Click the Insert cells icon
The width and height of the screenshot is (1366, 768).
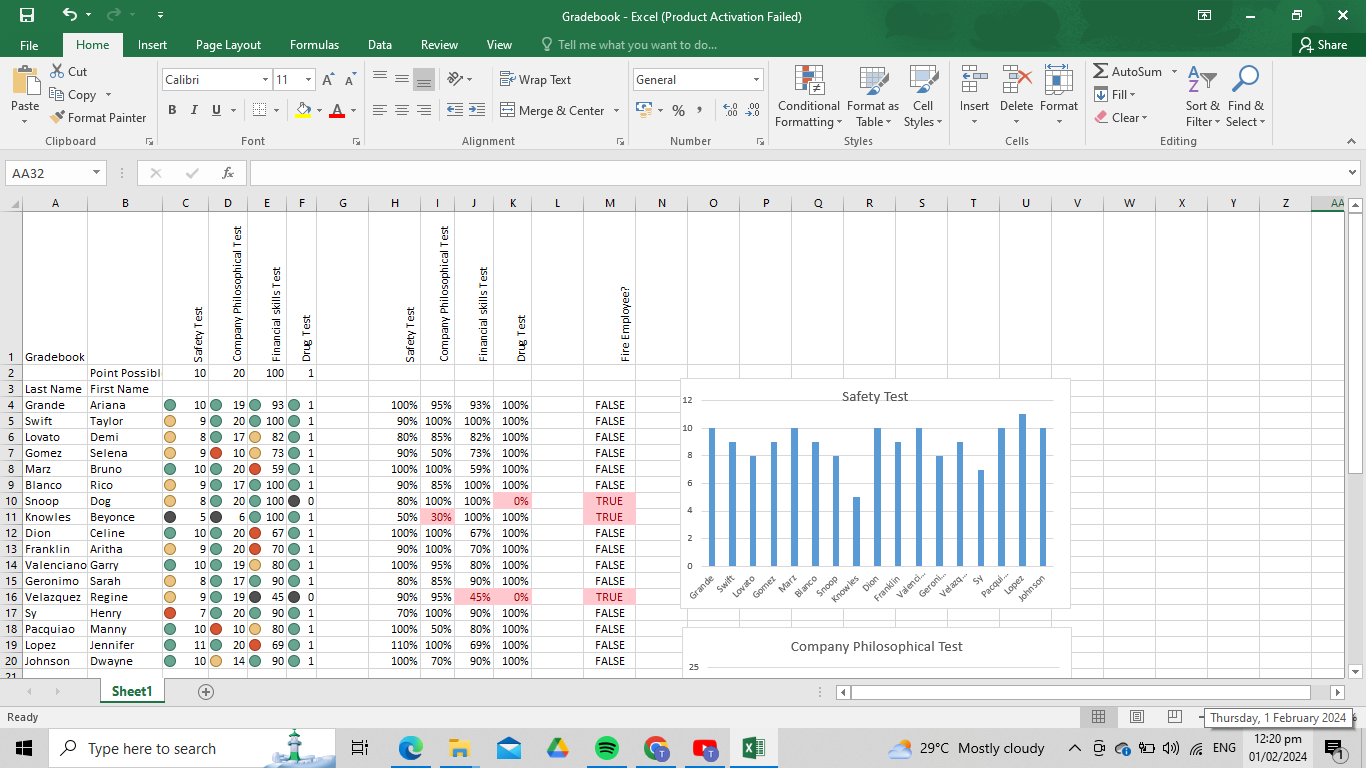pos(974,80)
